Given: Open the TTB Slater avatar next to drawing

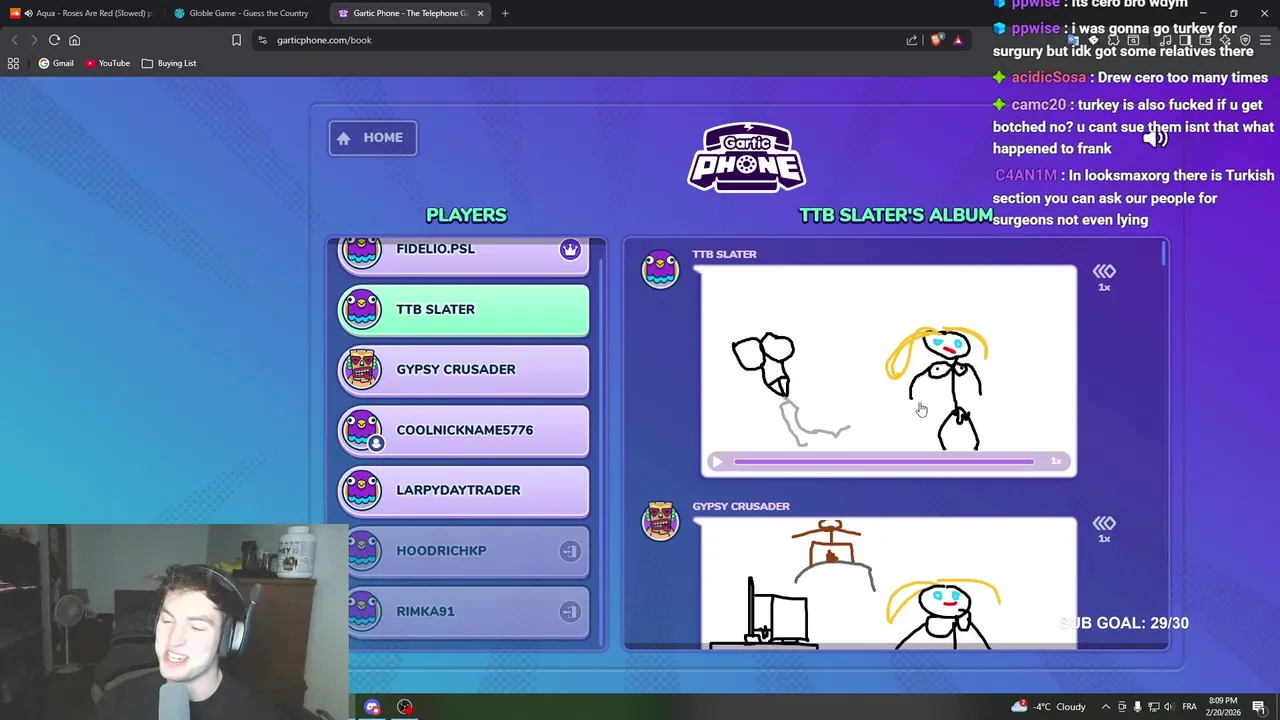Looking at the screenshot, I should tap(660, 270).
